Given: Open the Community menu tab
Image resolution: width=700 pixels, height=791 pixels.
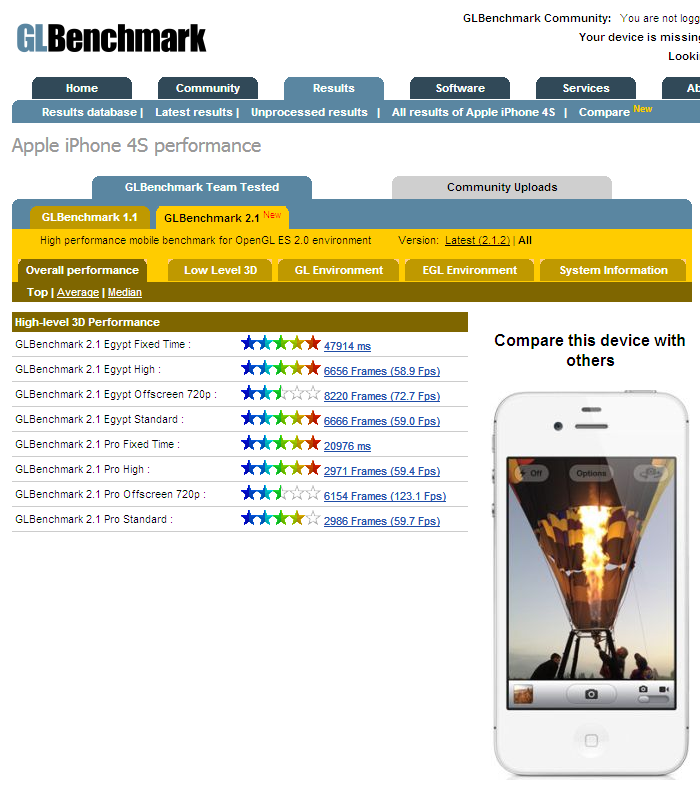Looking at the screenshot, I should (x=208, y=88).
